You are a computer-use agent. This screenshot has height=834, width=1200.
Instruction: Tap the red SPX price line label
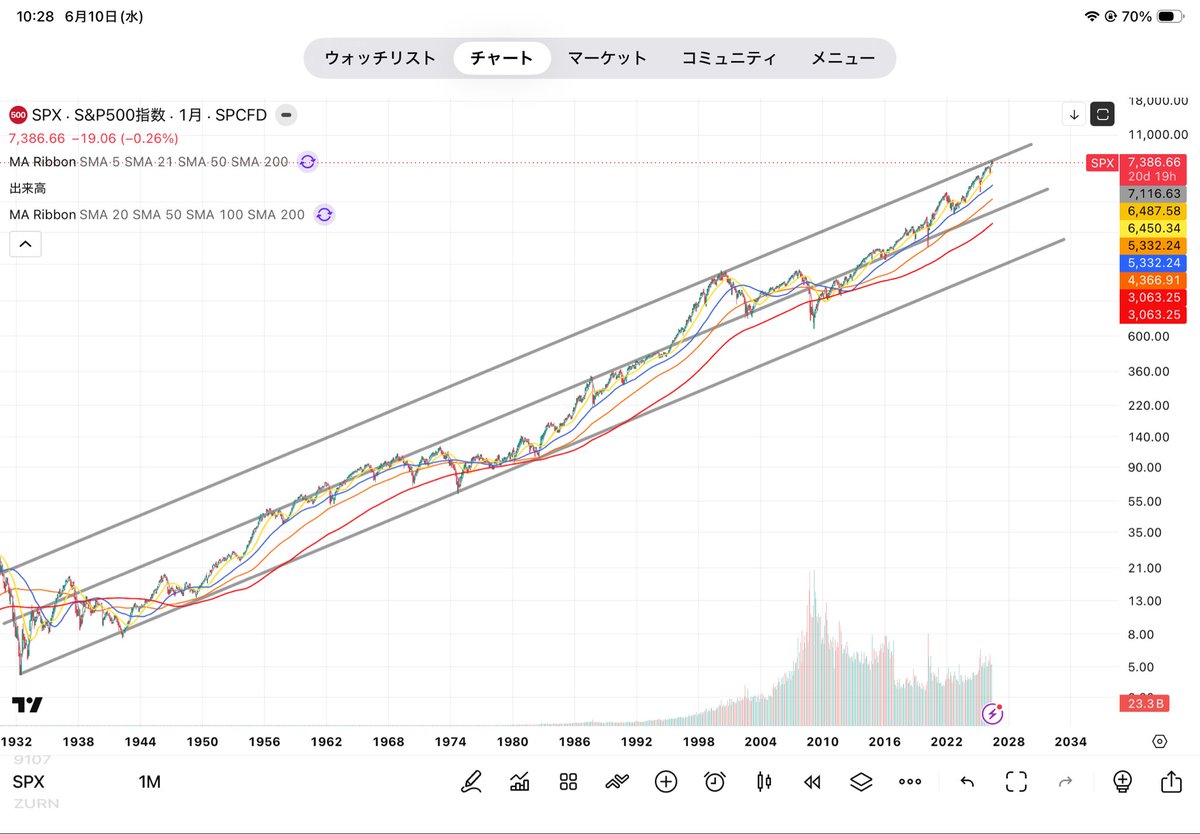[x=1102, y=162]
